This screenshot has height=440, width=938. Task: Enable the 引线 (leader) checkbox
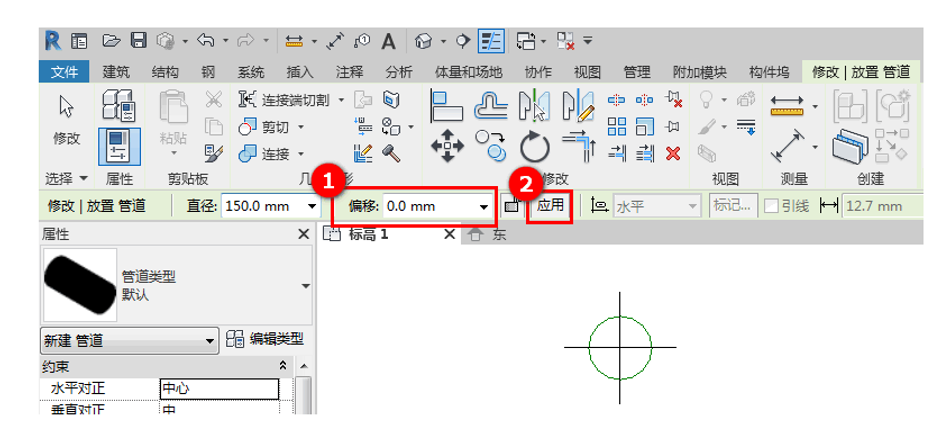(x=772, y=206)
